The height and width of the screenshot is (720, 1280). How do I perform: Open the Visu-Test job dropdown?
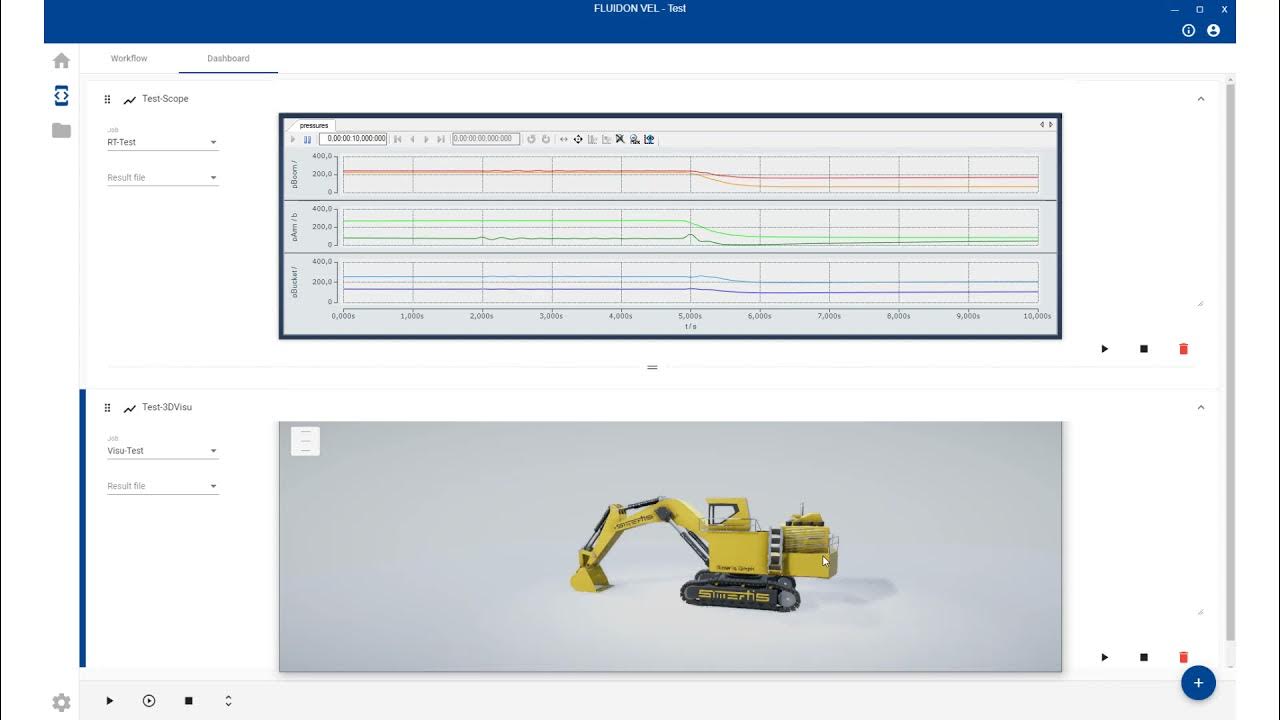(x=162, y=451)
